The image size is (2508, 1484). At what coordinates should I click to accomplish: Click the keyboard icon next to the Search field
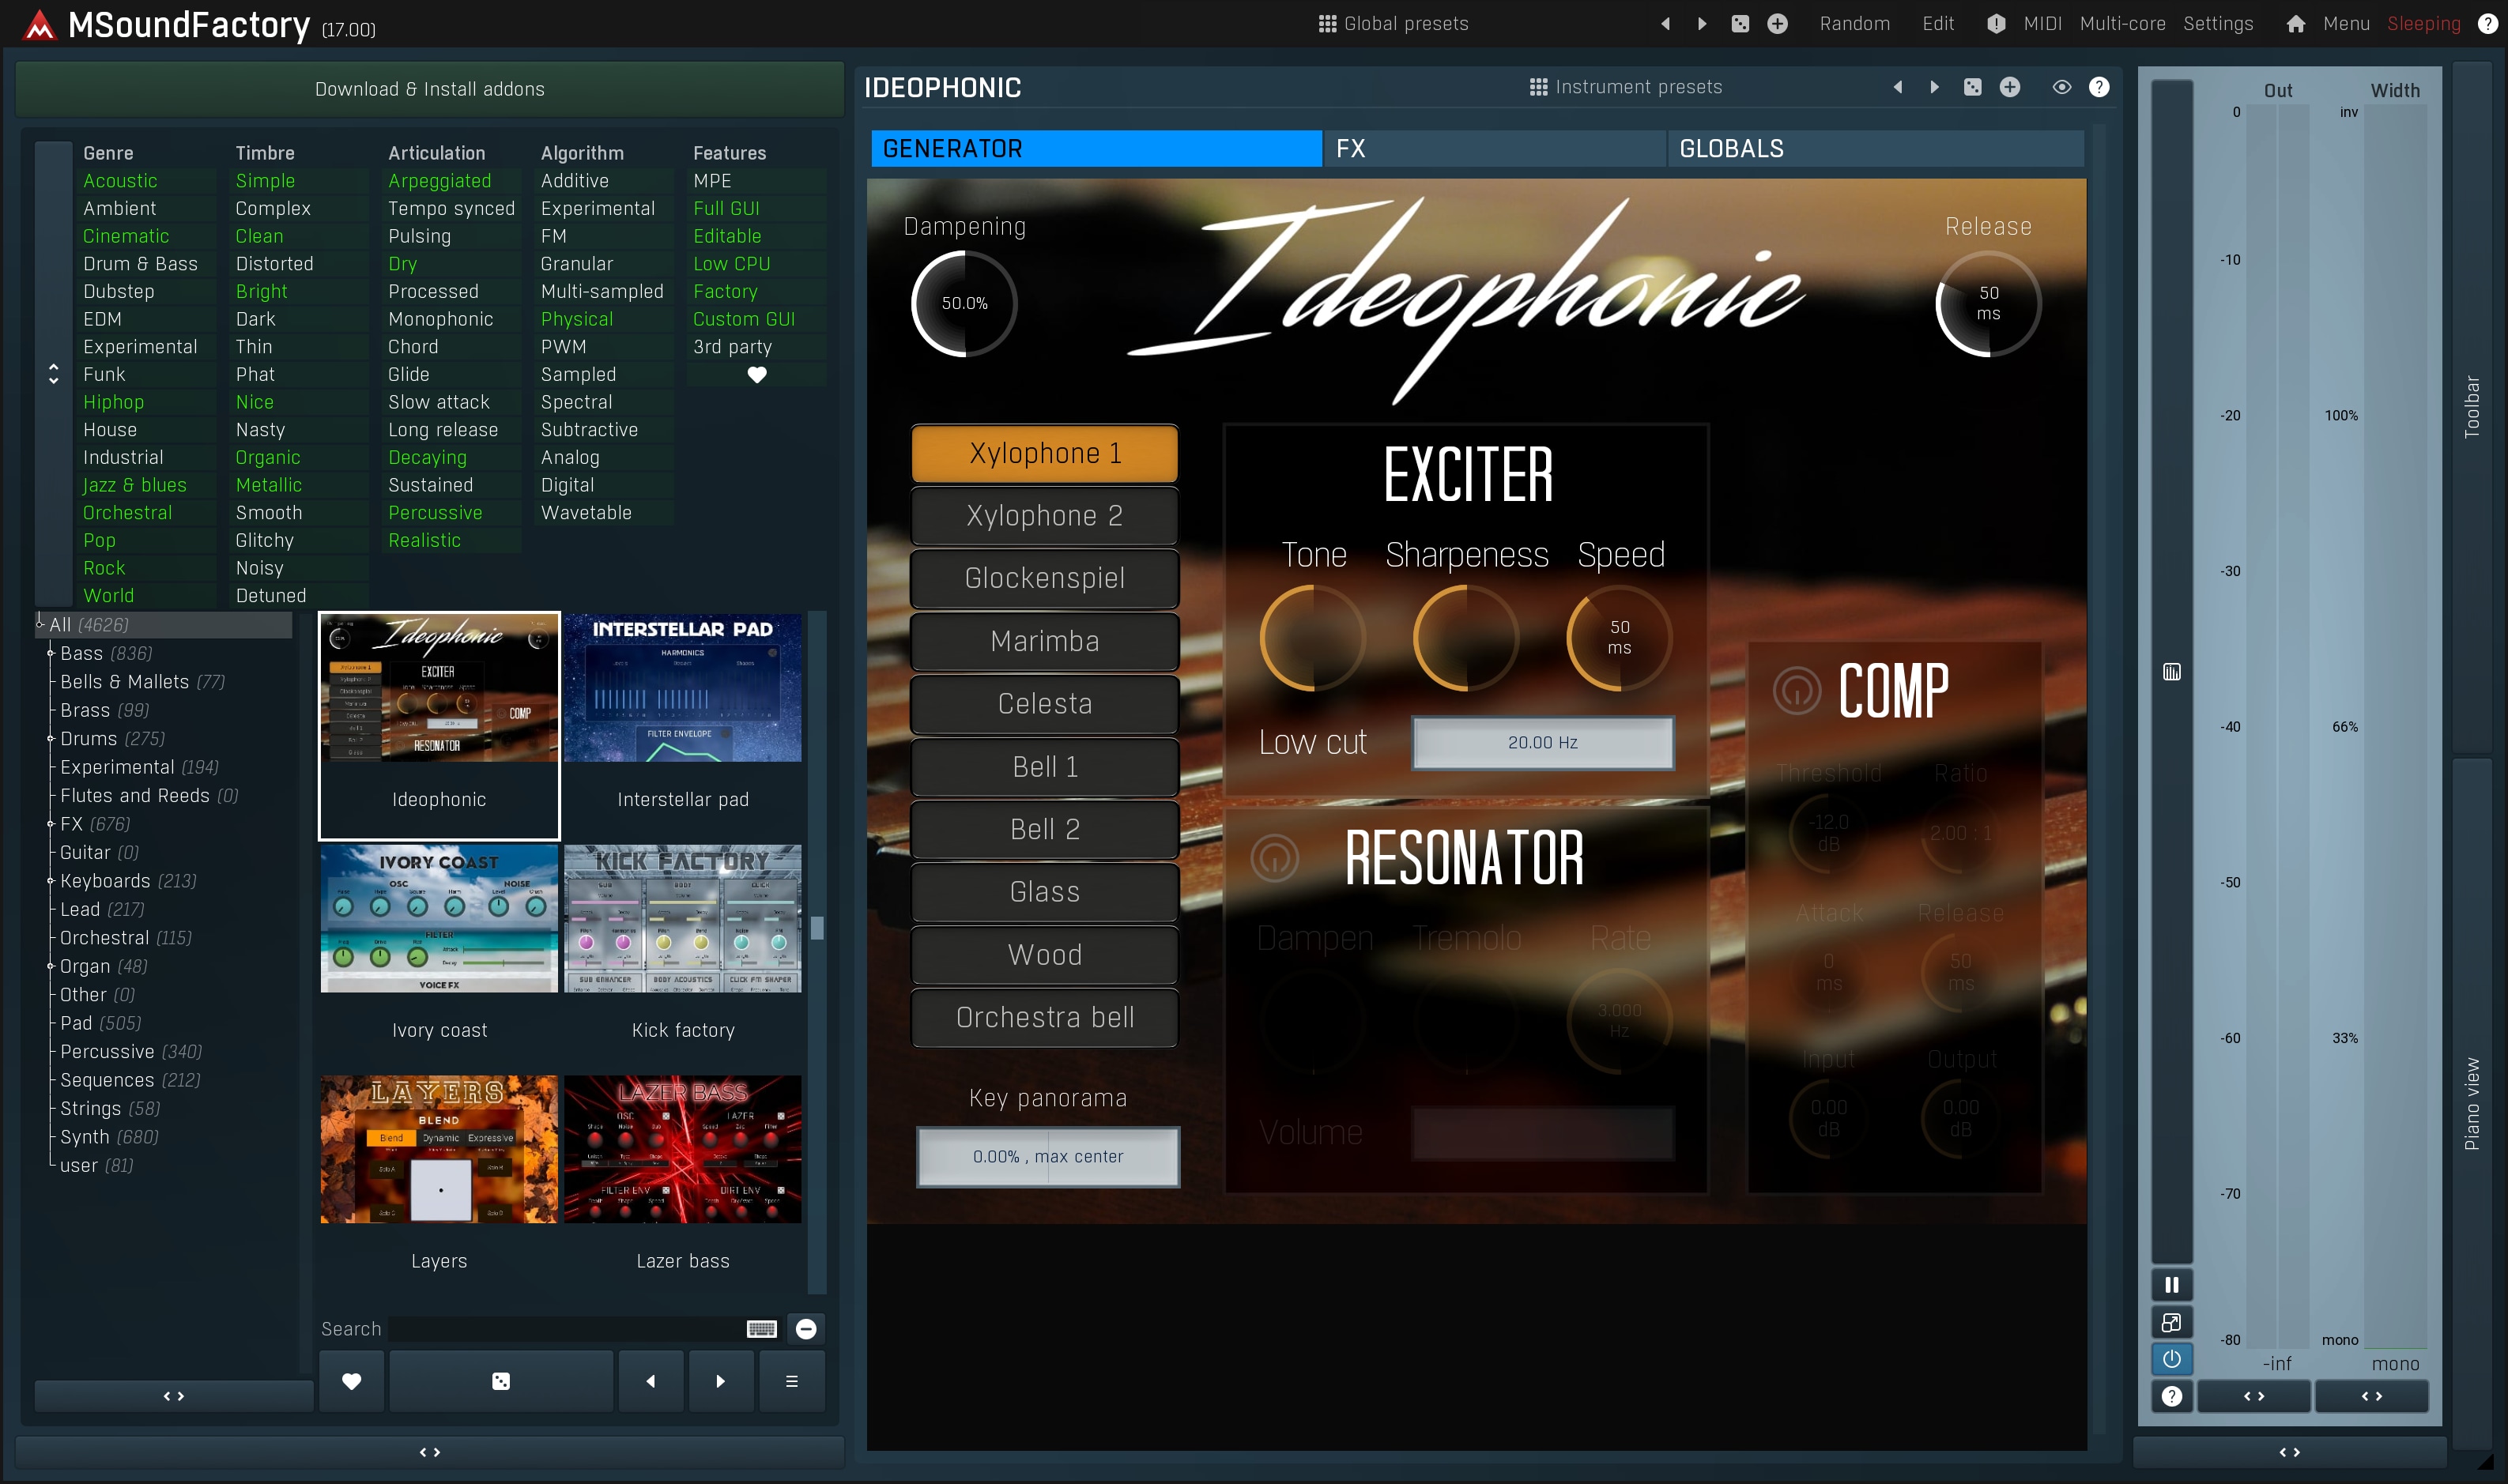coord(761,1329)
